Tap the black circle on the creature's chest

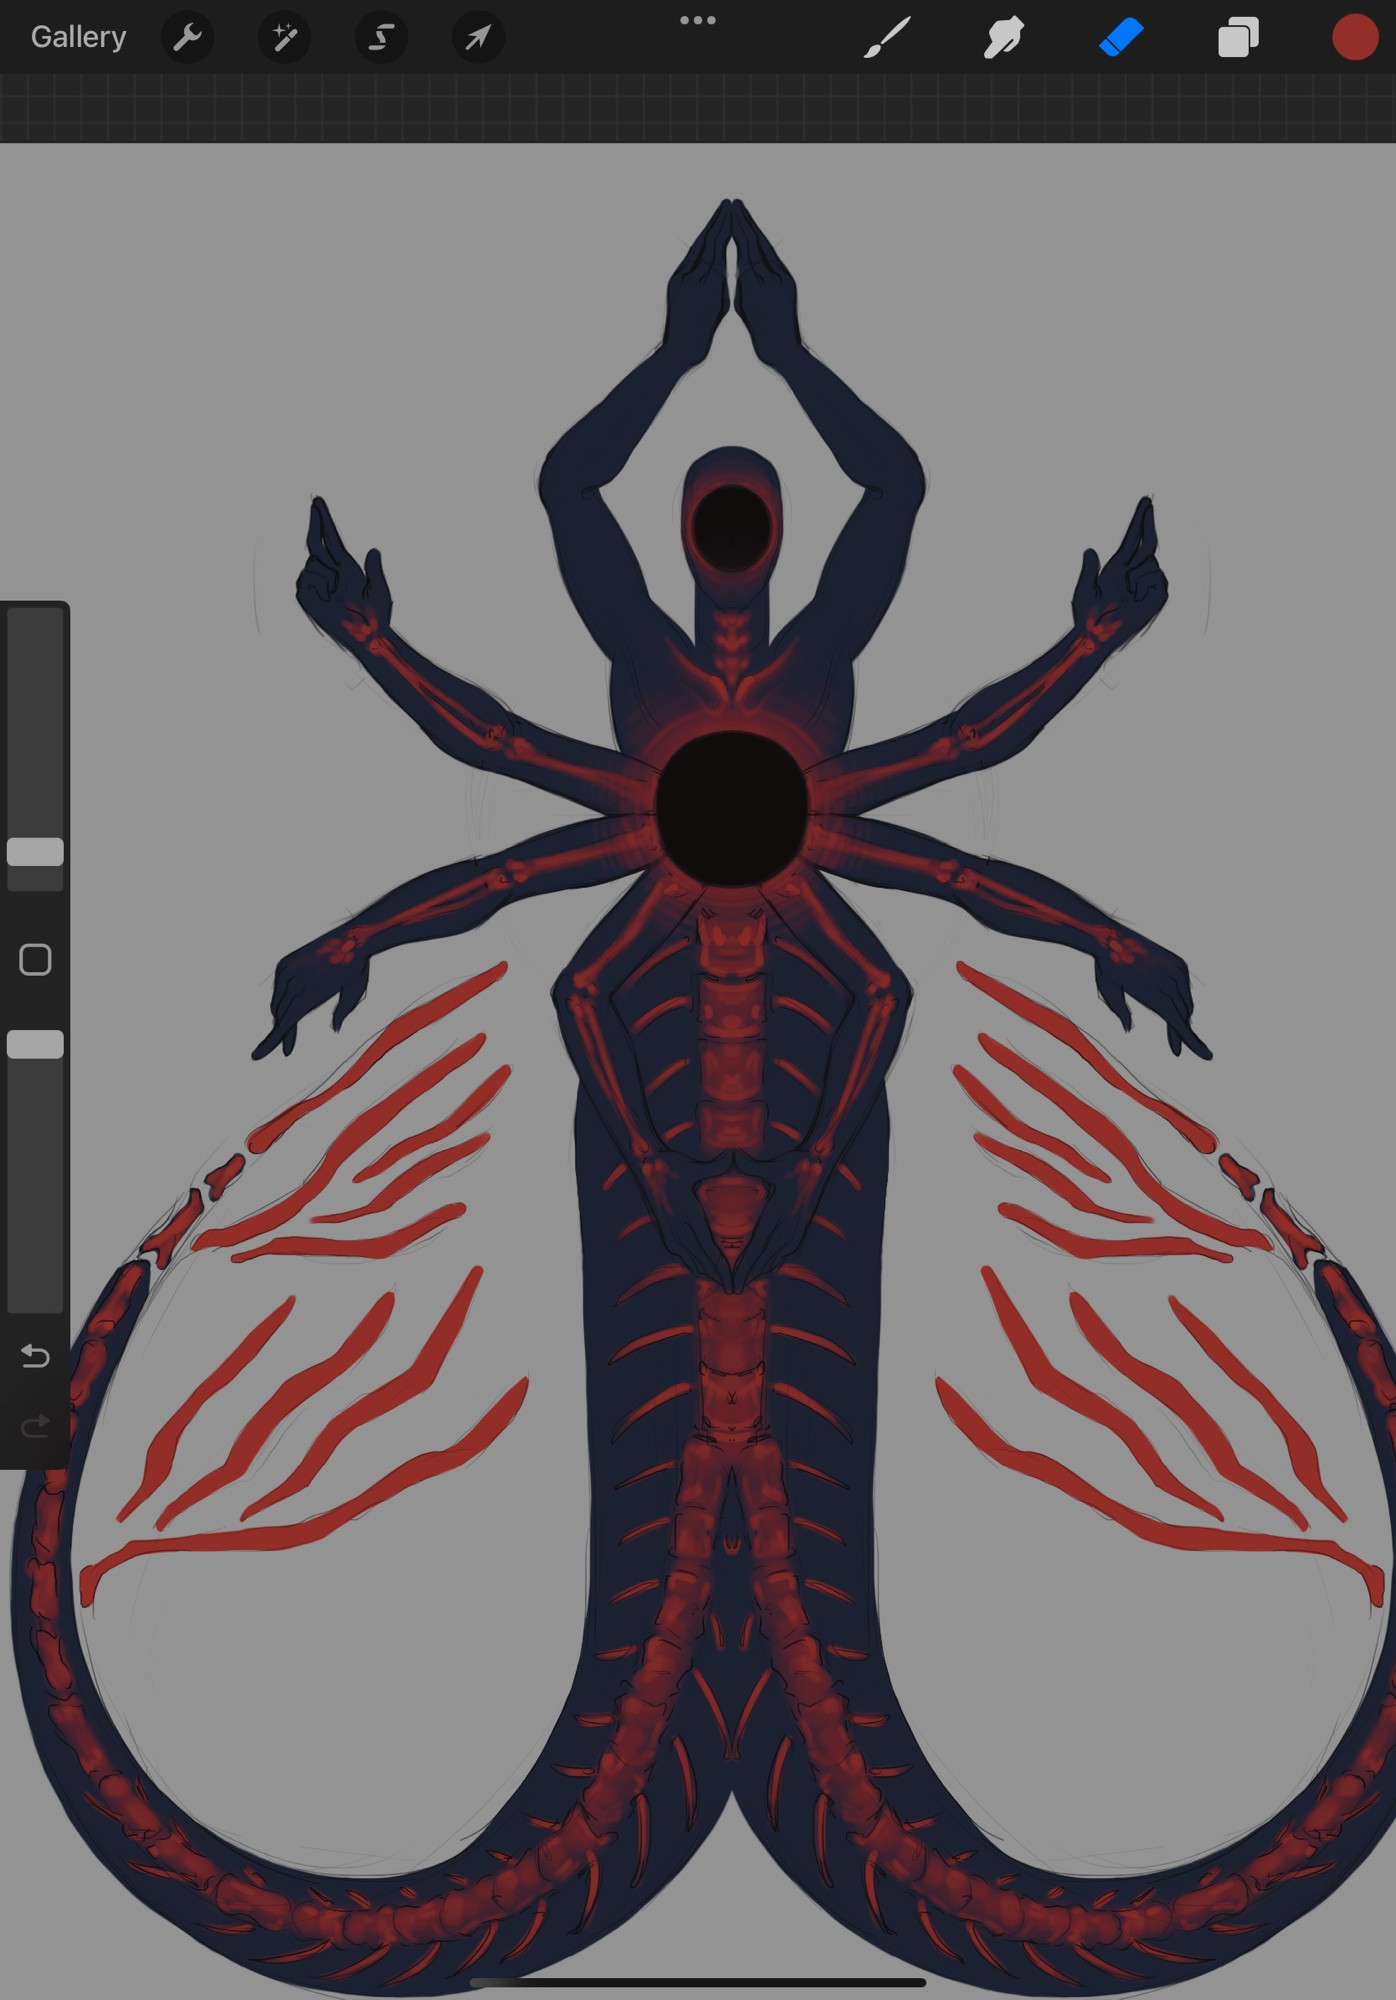pos(732,808)
